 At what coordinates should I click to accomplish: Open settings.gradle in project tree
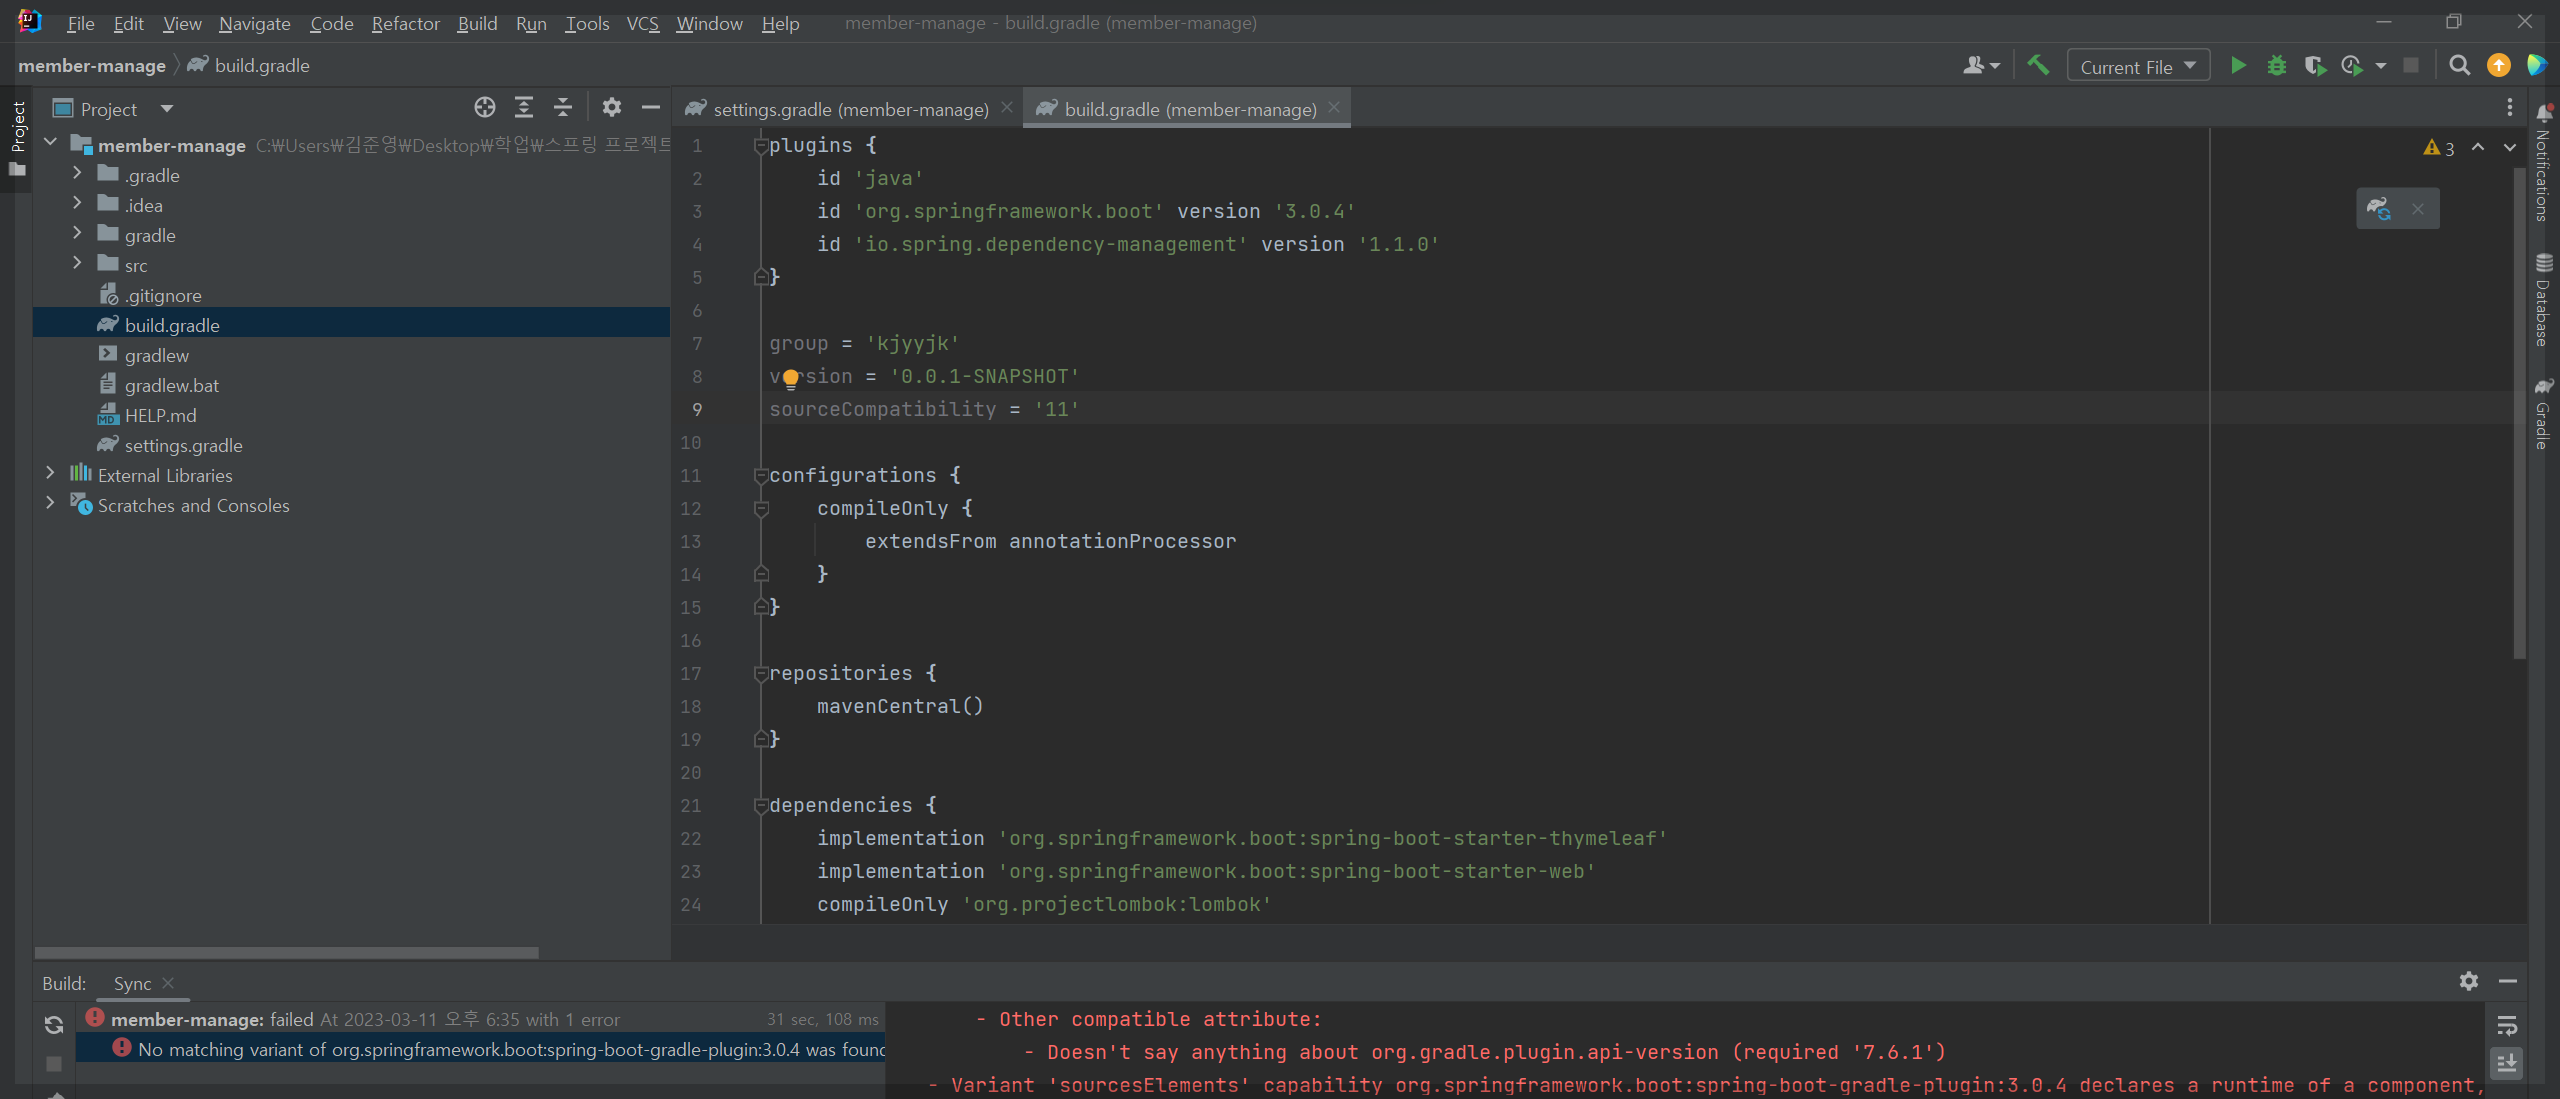coord(183,445)
